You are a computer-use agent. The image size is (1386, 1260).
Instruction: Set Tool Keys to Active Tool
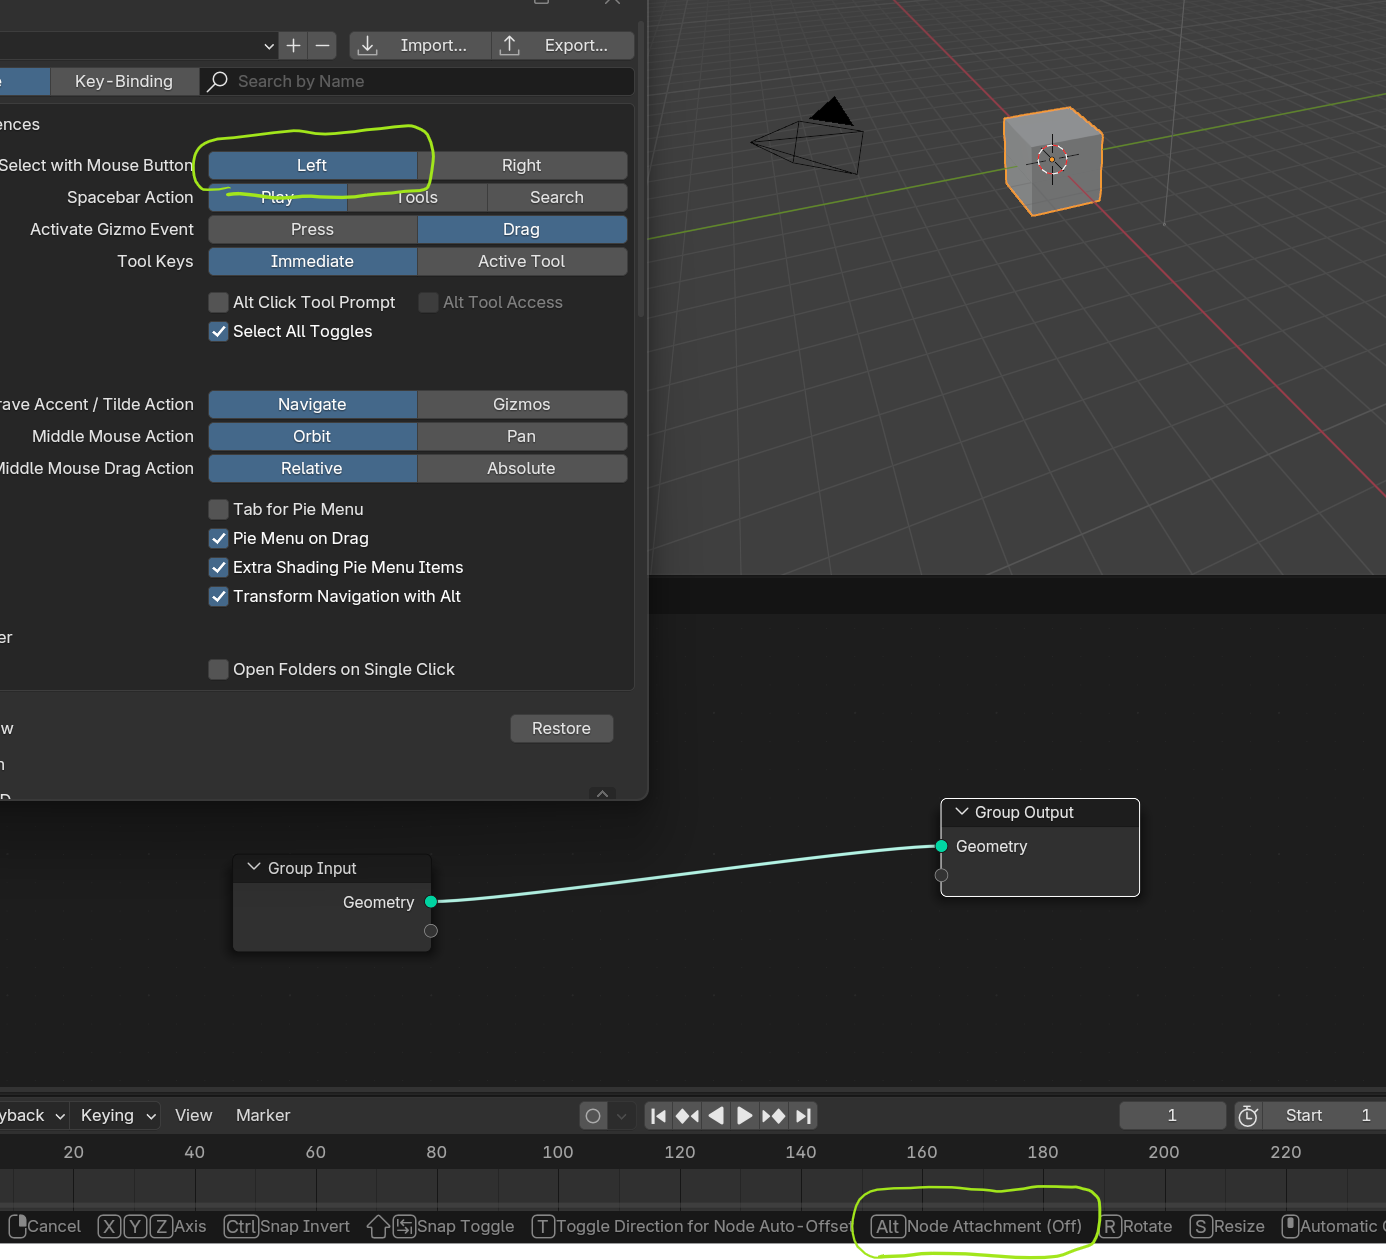pyautogui.click(x=522, y=261)
